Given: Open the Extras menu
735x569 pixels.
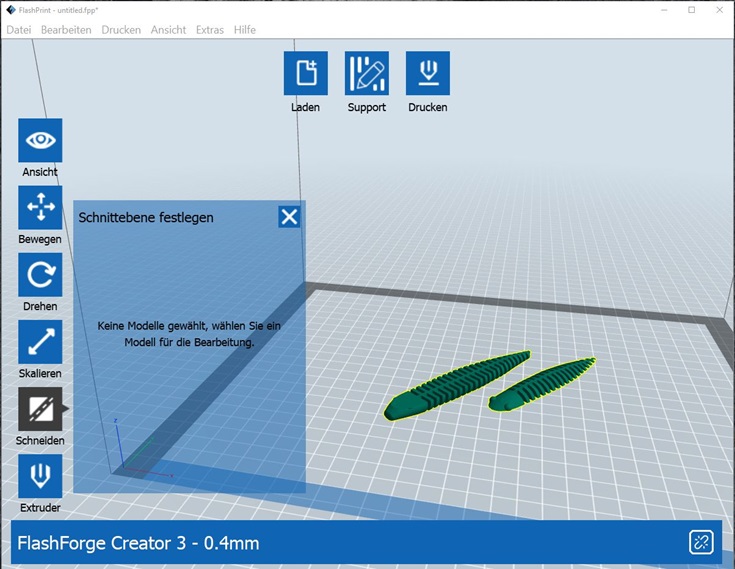Looking at the screenshot, I should click(210, 30).
